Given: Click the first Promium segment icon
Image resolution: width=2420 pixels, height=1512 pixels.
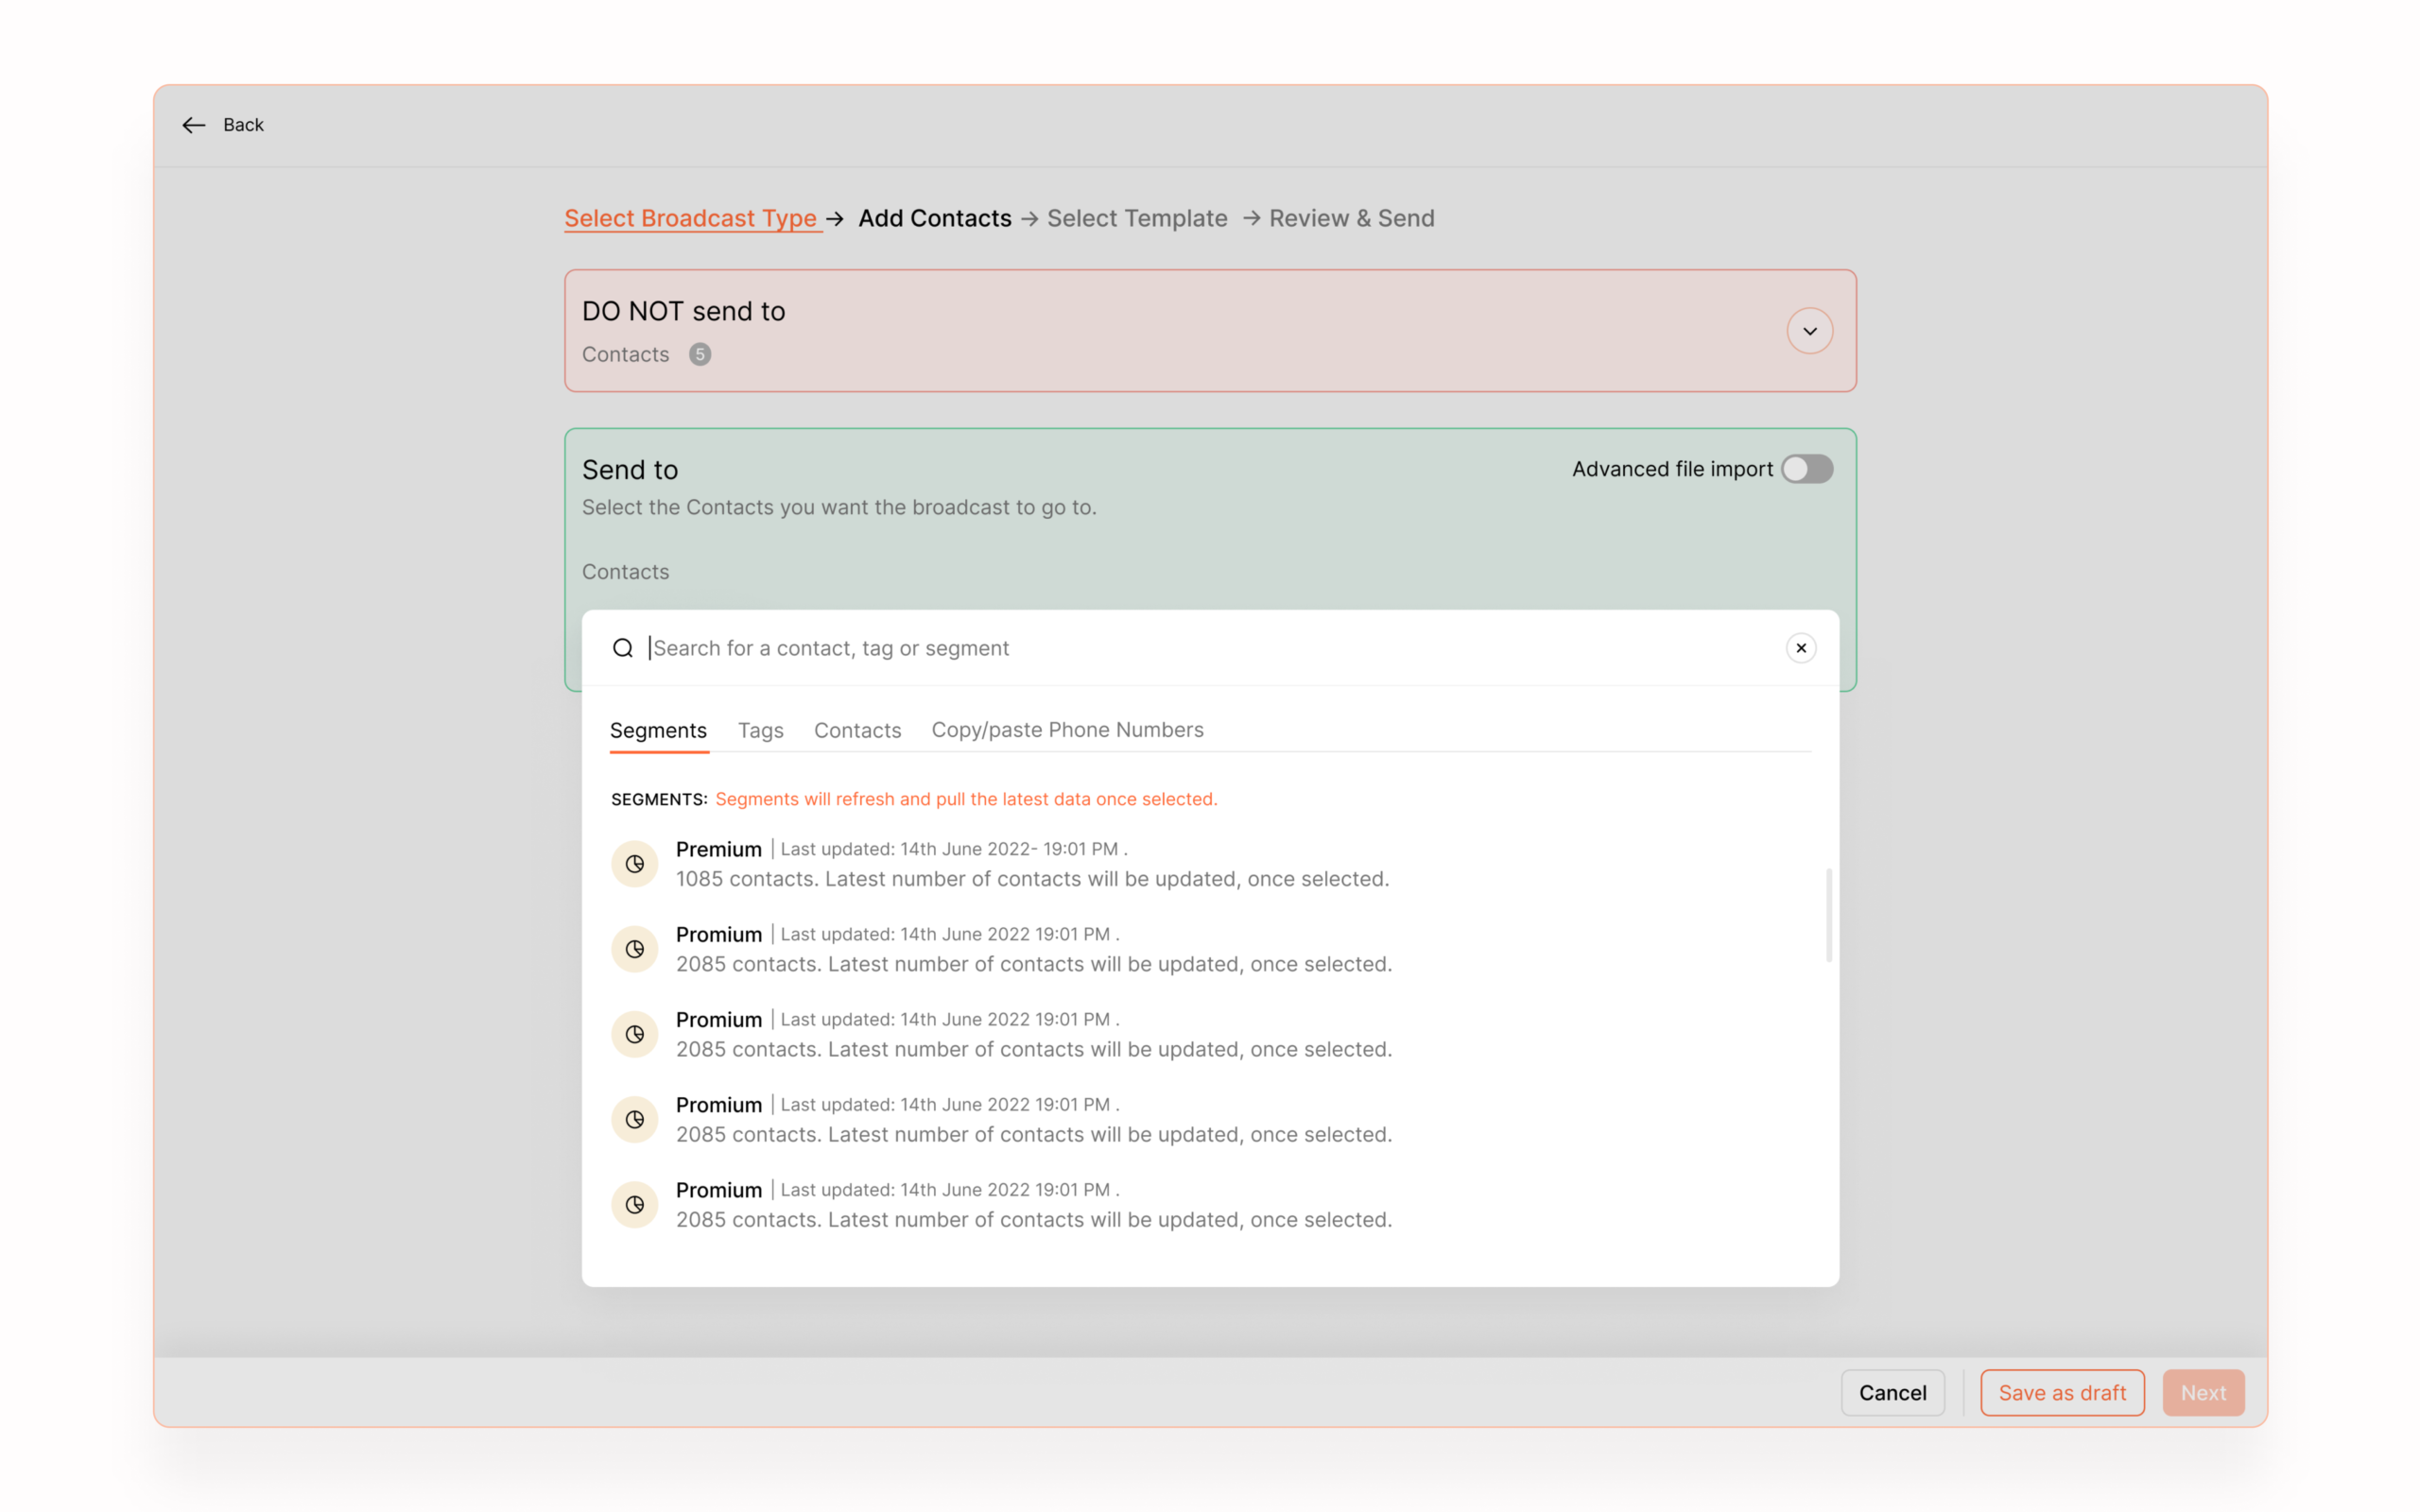Looking at the screenshot, I should click(x=634, y=949).
